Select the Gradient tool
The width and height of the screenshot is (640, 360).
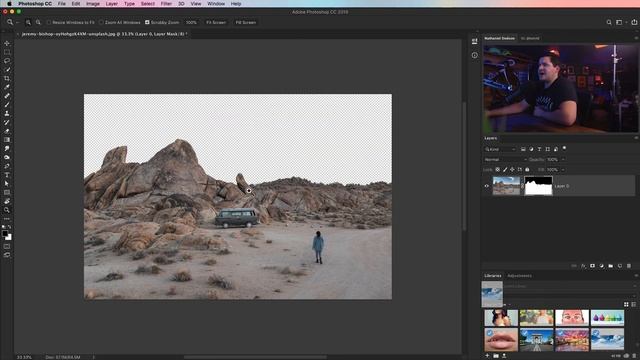pos(7,140)
